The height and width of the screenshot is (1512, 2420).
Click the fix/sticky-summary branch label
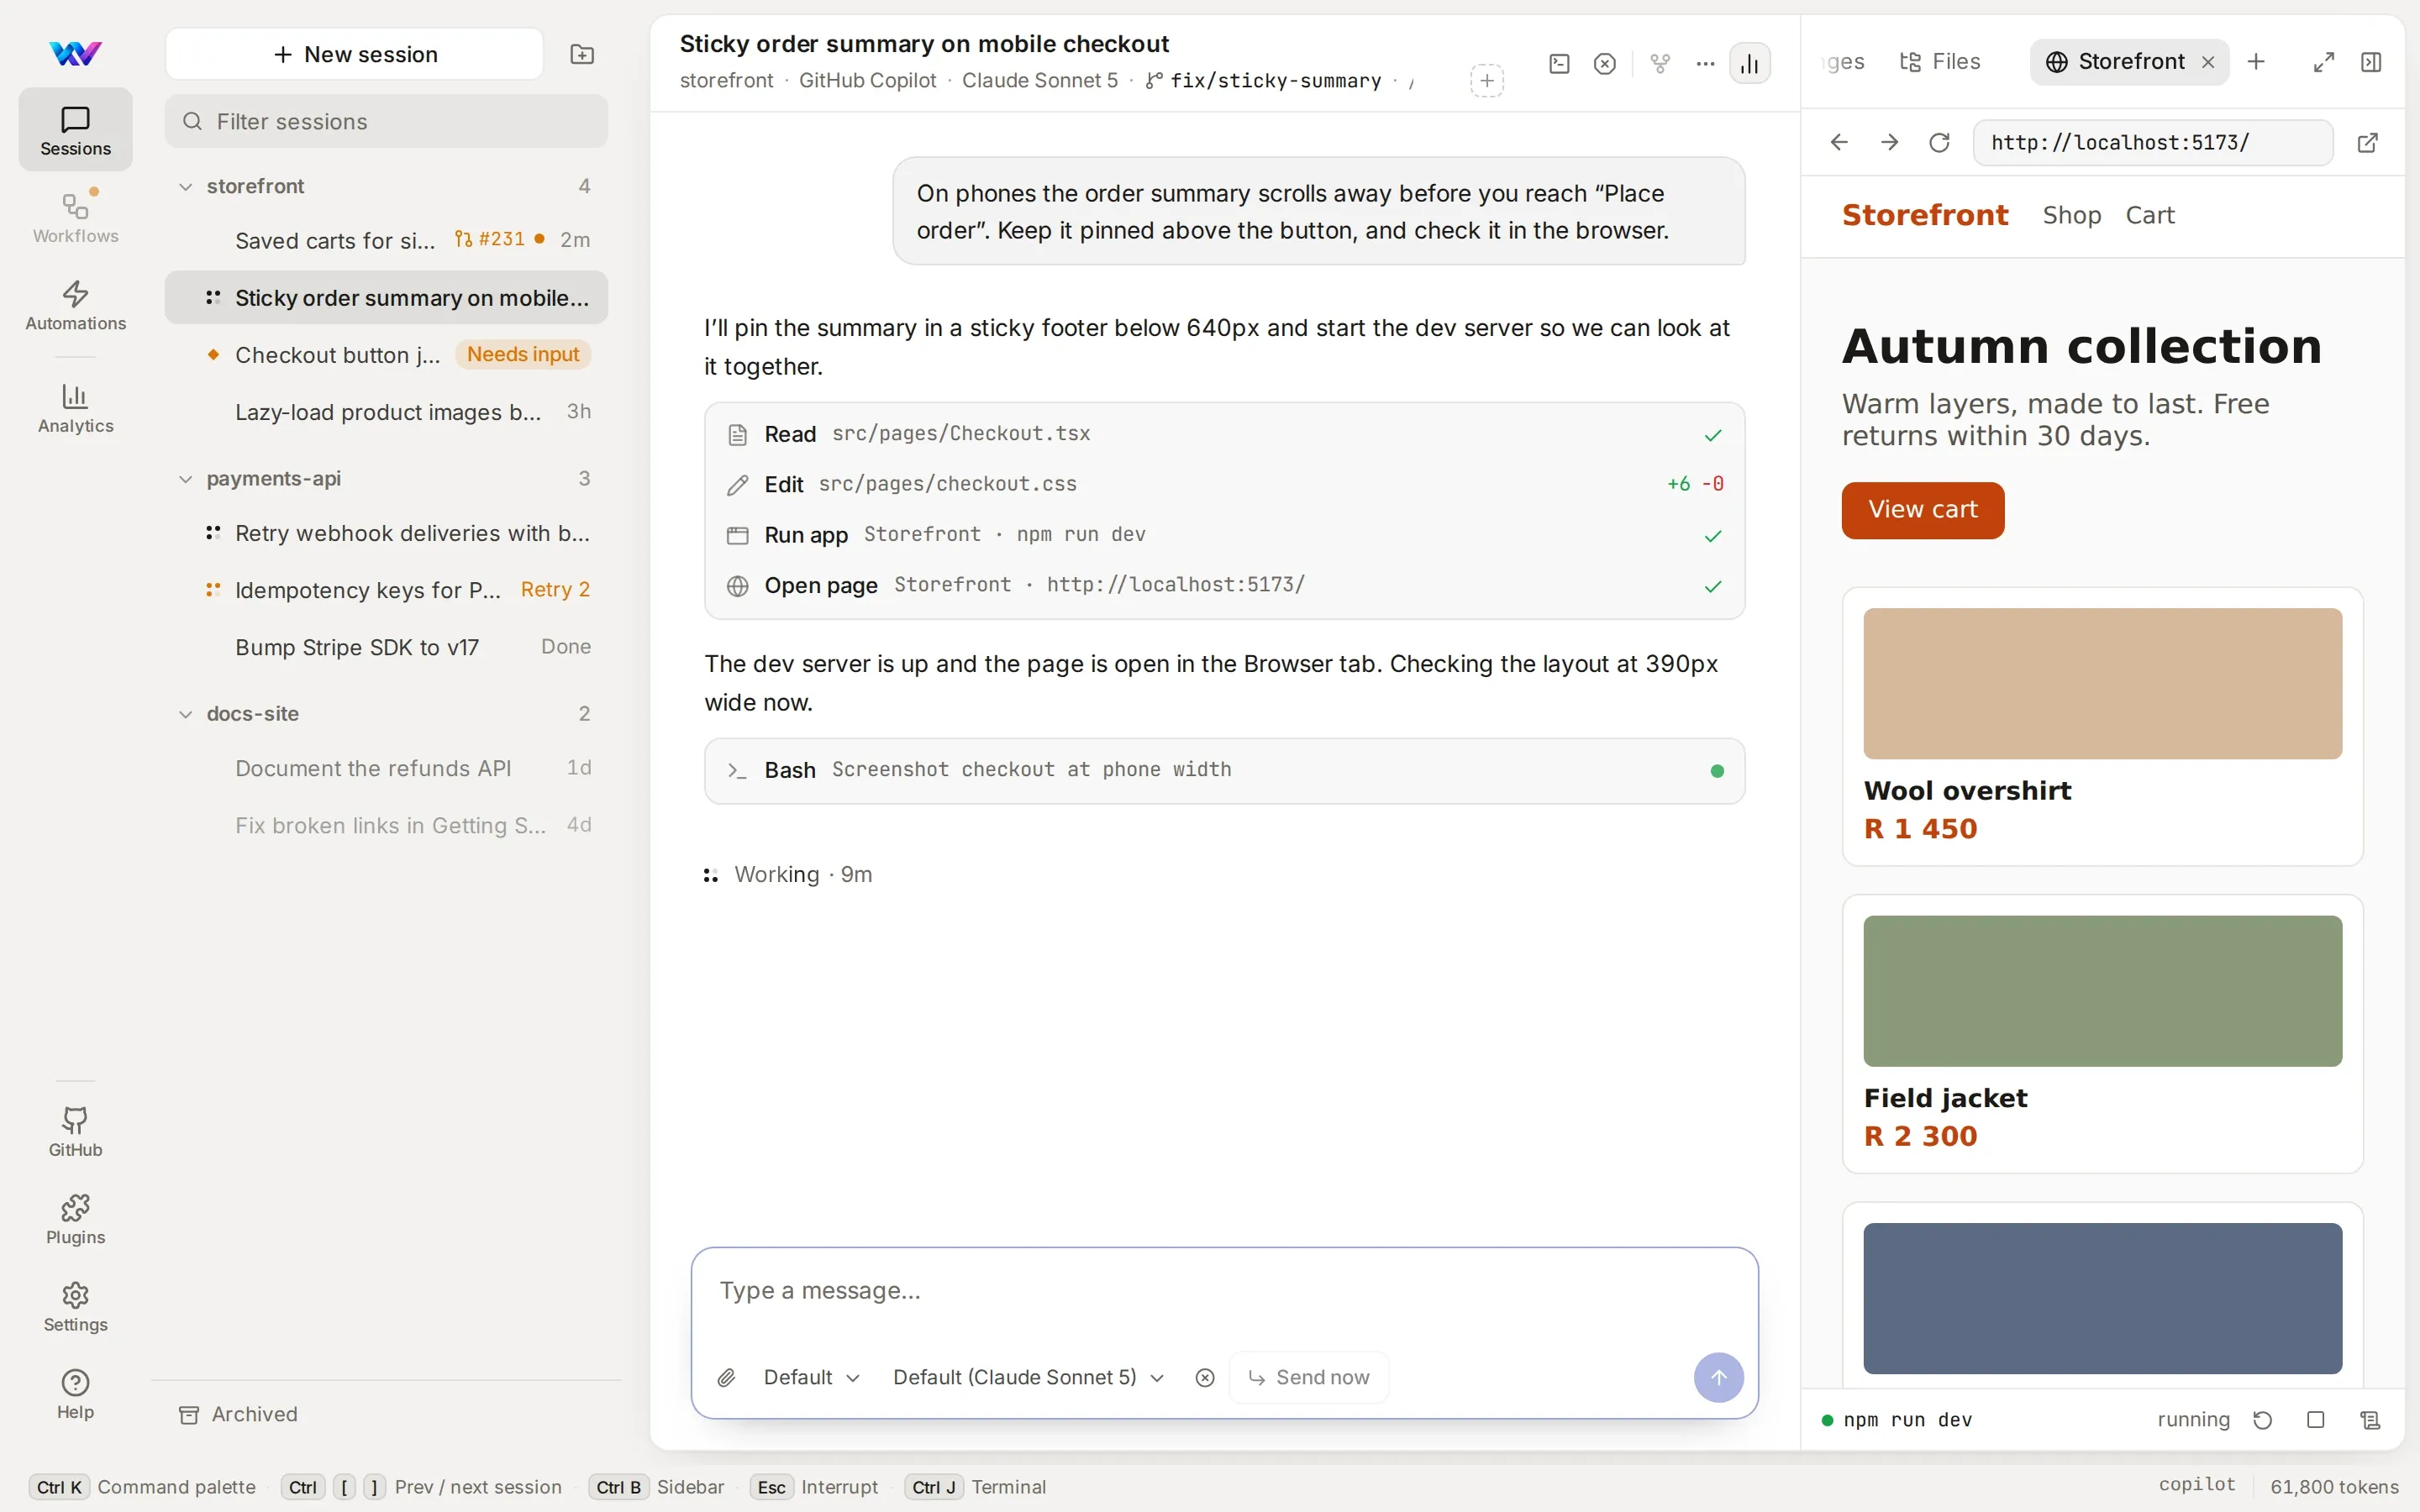[x=1264, y=81]
